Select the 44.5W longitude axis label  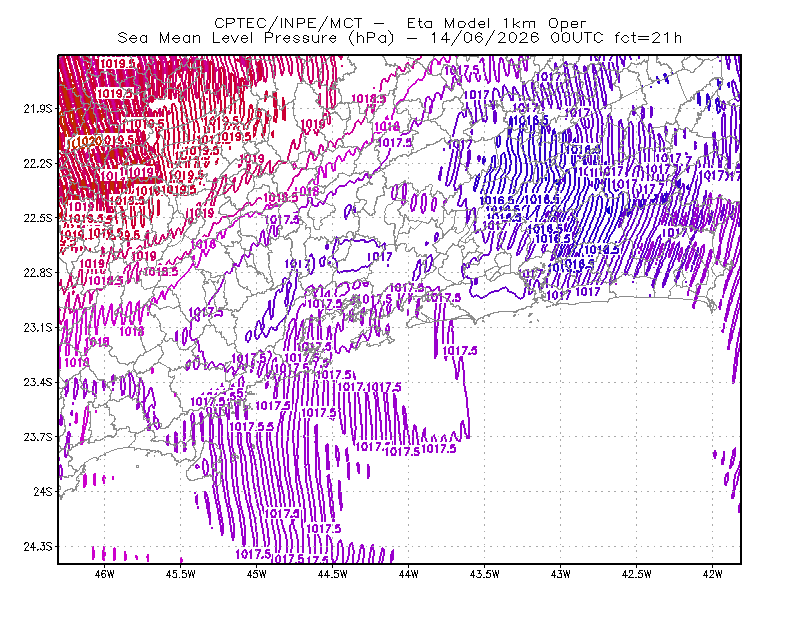tap(332, 574)
